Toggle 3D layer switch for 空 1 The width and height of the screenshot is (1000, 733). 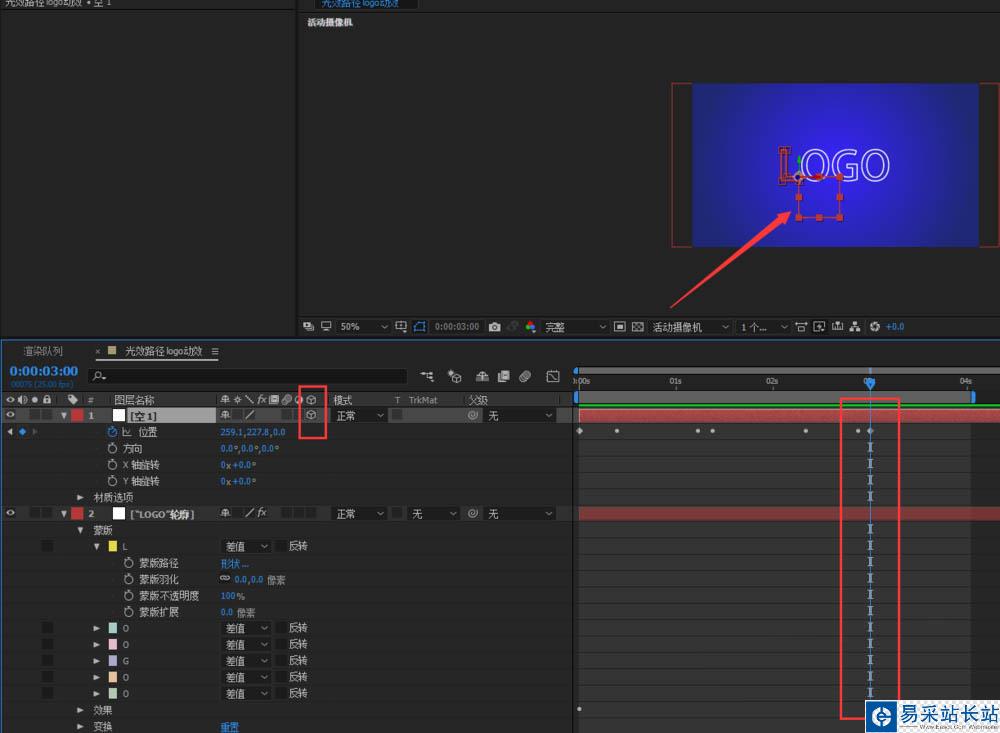click(311, 415)
